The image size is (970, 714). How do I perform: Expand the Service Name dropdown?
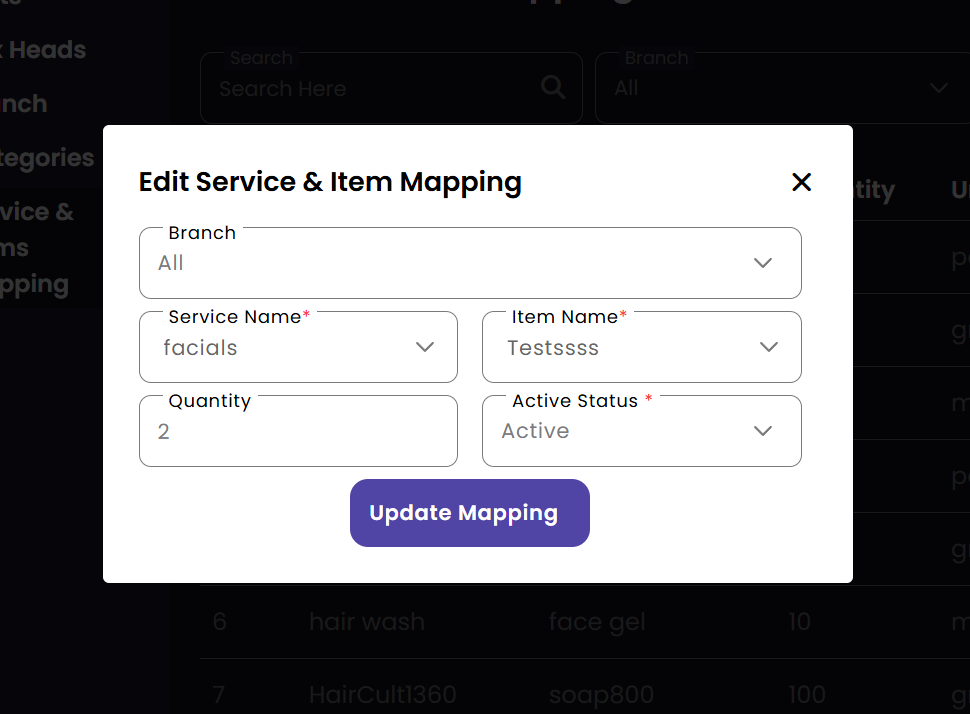[298, 347]
